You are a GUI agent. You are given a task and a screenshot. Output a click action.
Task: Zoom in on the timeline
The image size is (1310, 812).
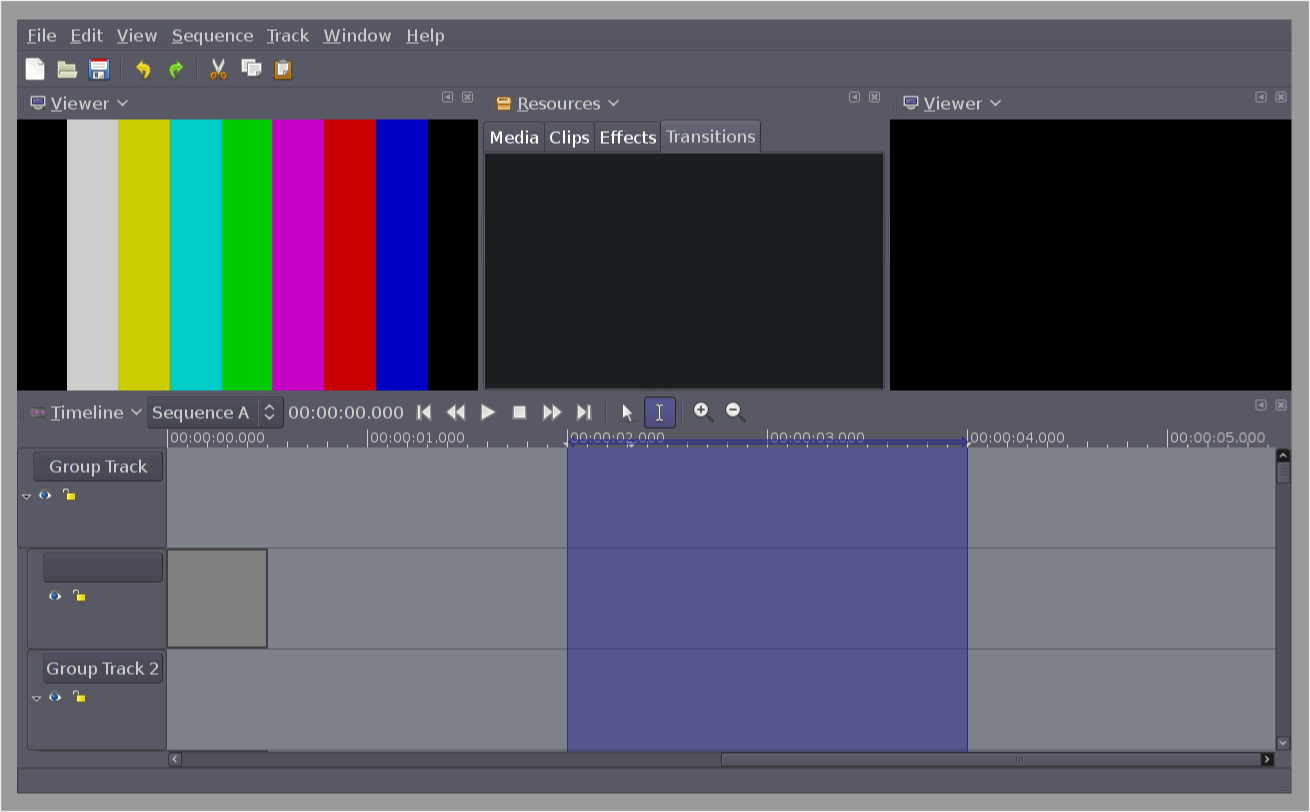click(702, 411)
